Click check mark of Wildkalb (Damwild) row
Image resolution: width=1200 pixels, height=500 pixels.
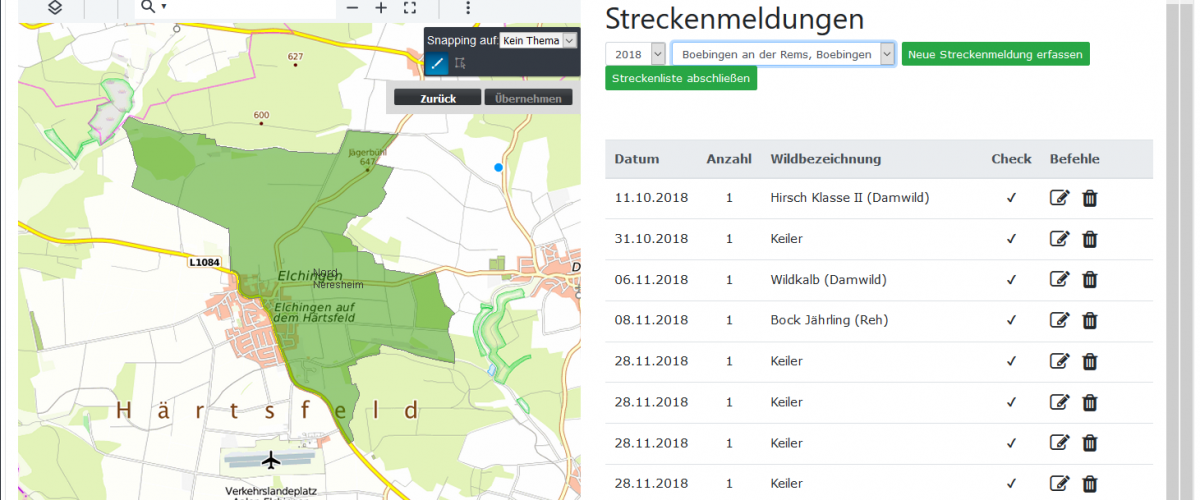1011,280
